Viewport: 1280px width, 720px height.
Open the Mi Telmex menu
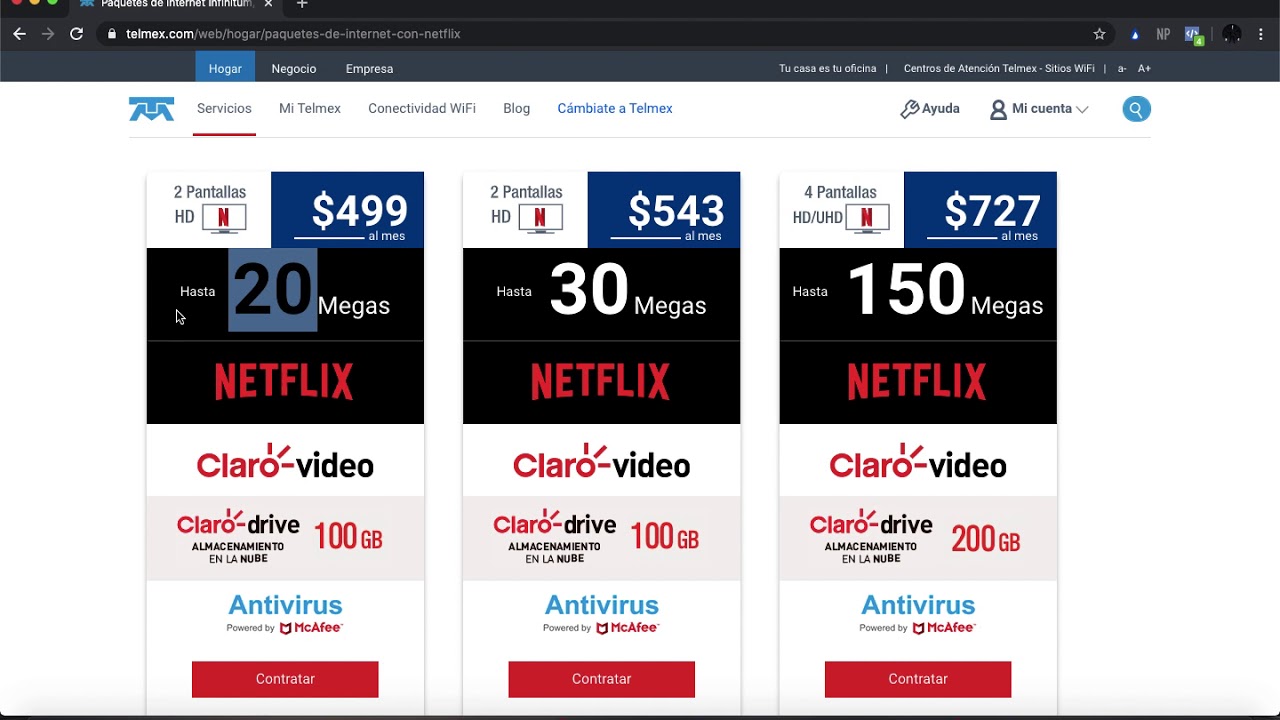point(310,109)
